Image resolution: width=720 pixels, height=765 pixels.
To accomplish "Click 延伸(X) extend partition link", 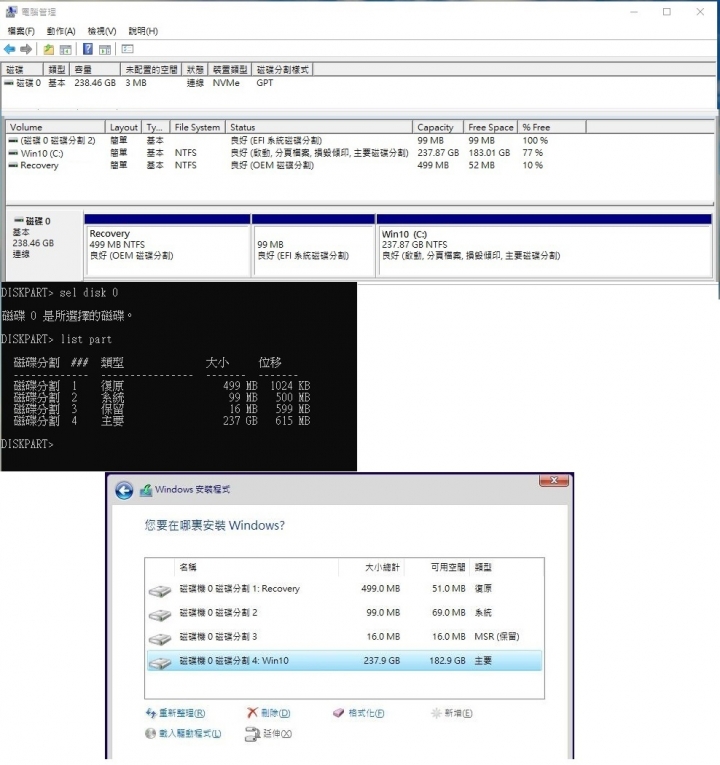I will pos(269,734).
